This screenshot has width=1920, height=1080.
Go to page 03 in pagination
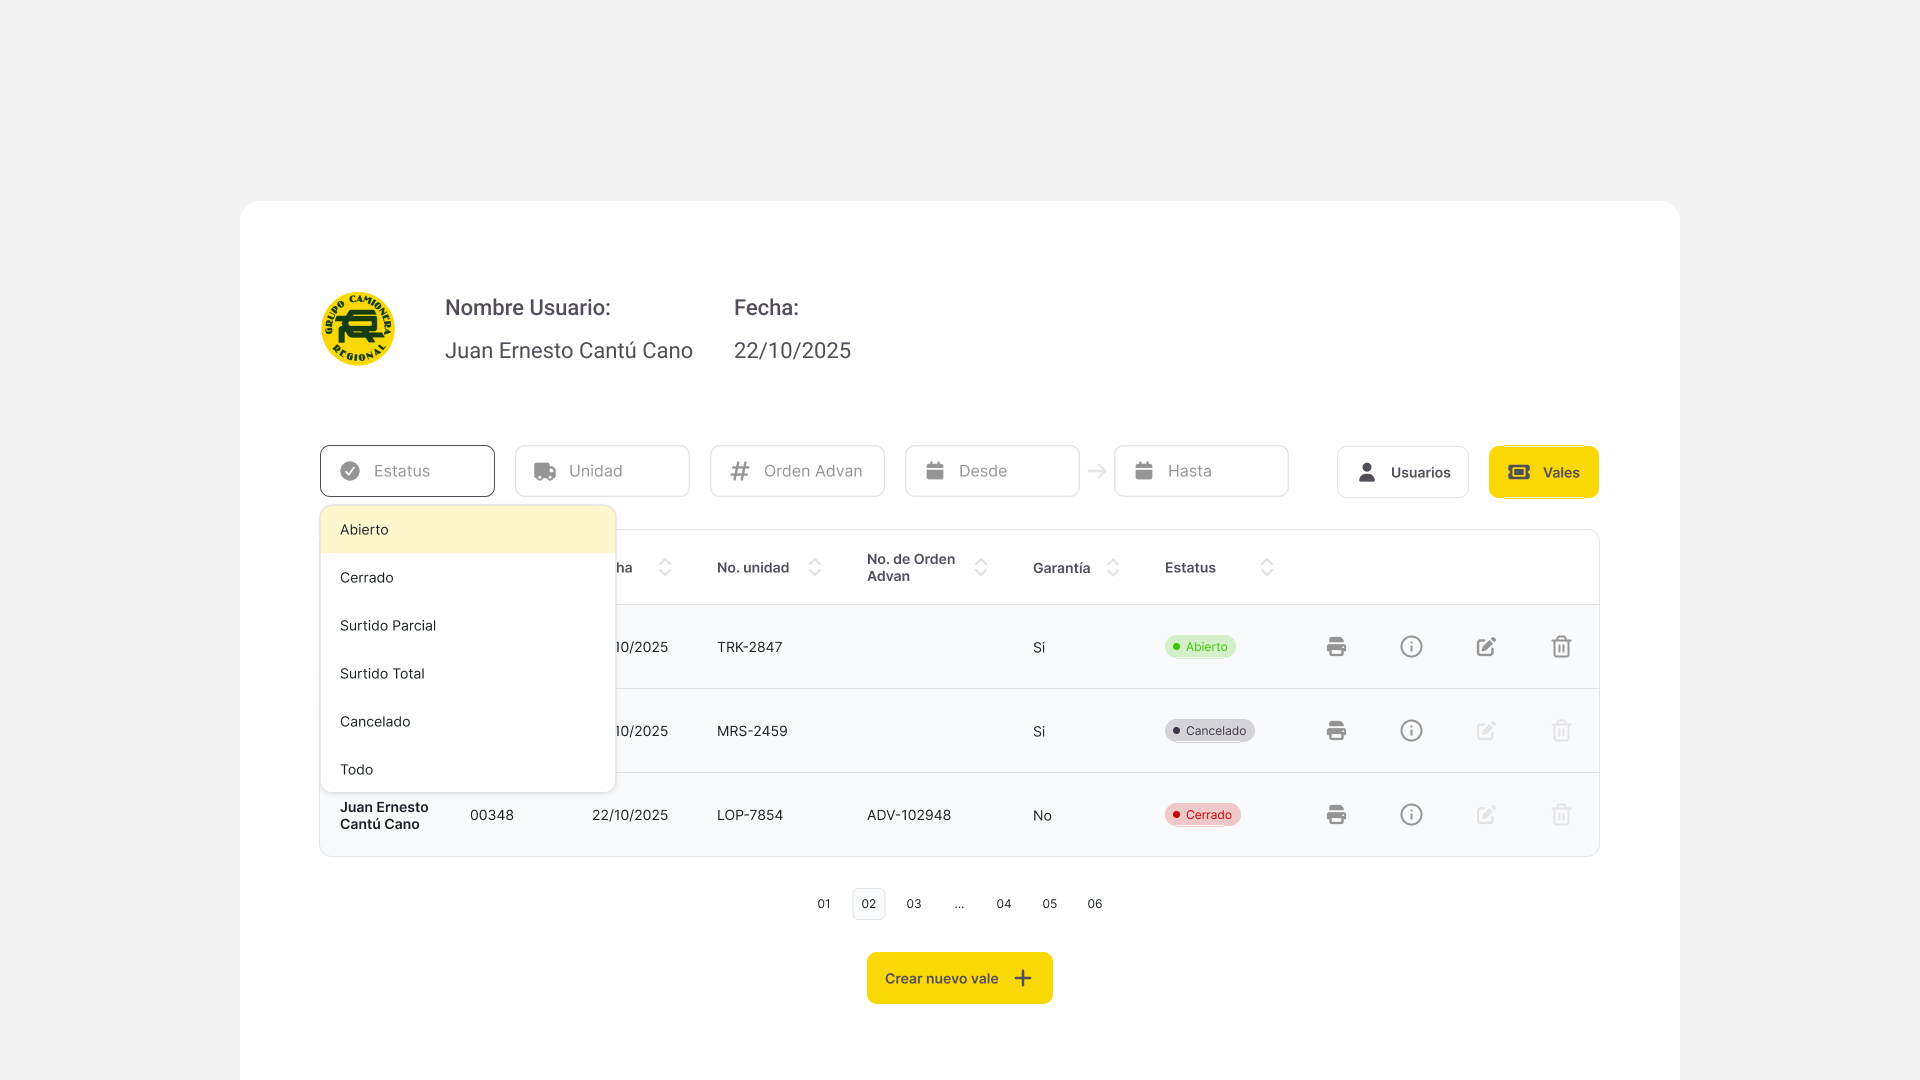tap(914, 904)
